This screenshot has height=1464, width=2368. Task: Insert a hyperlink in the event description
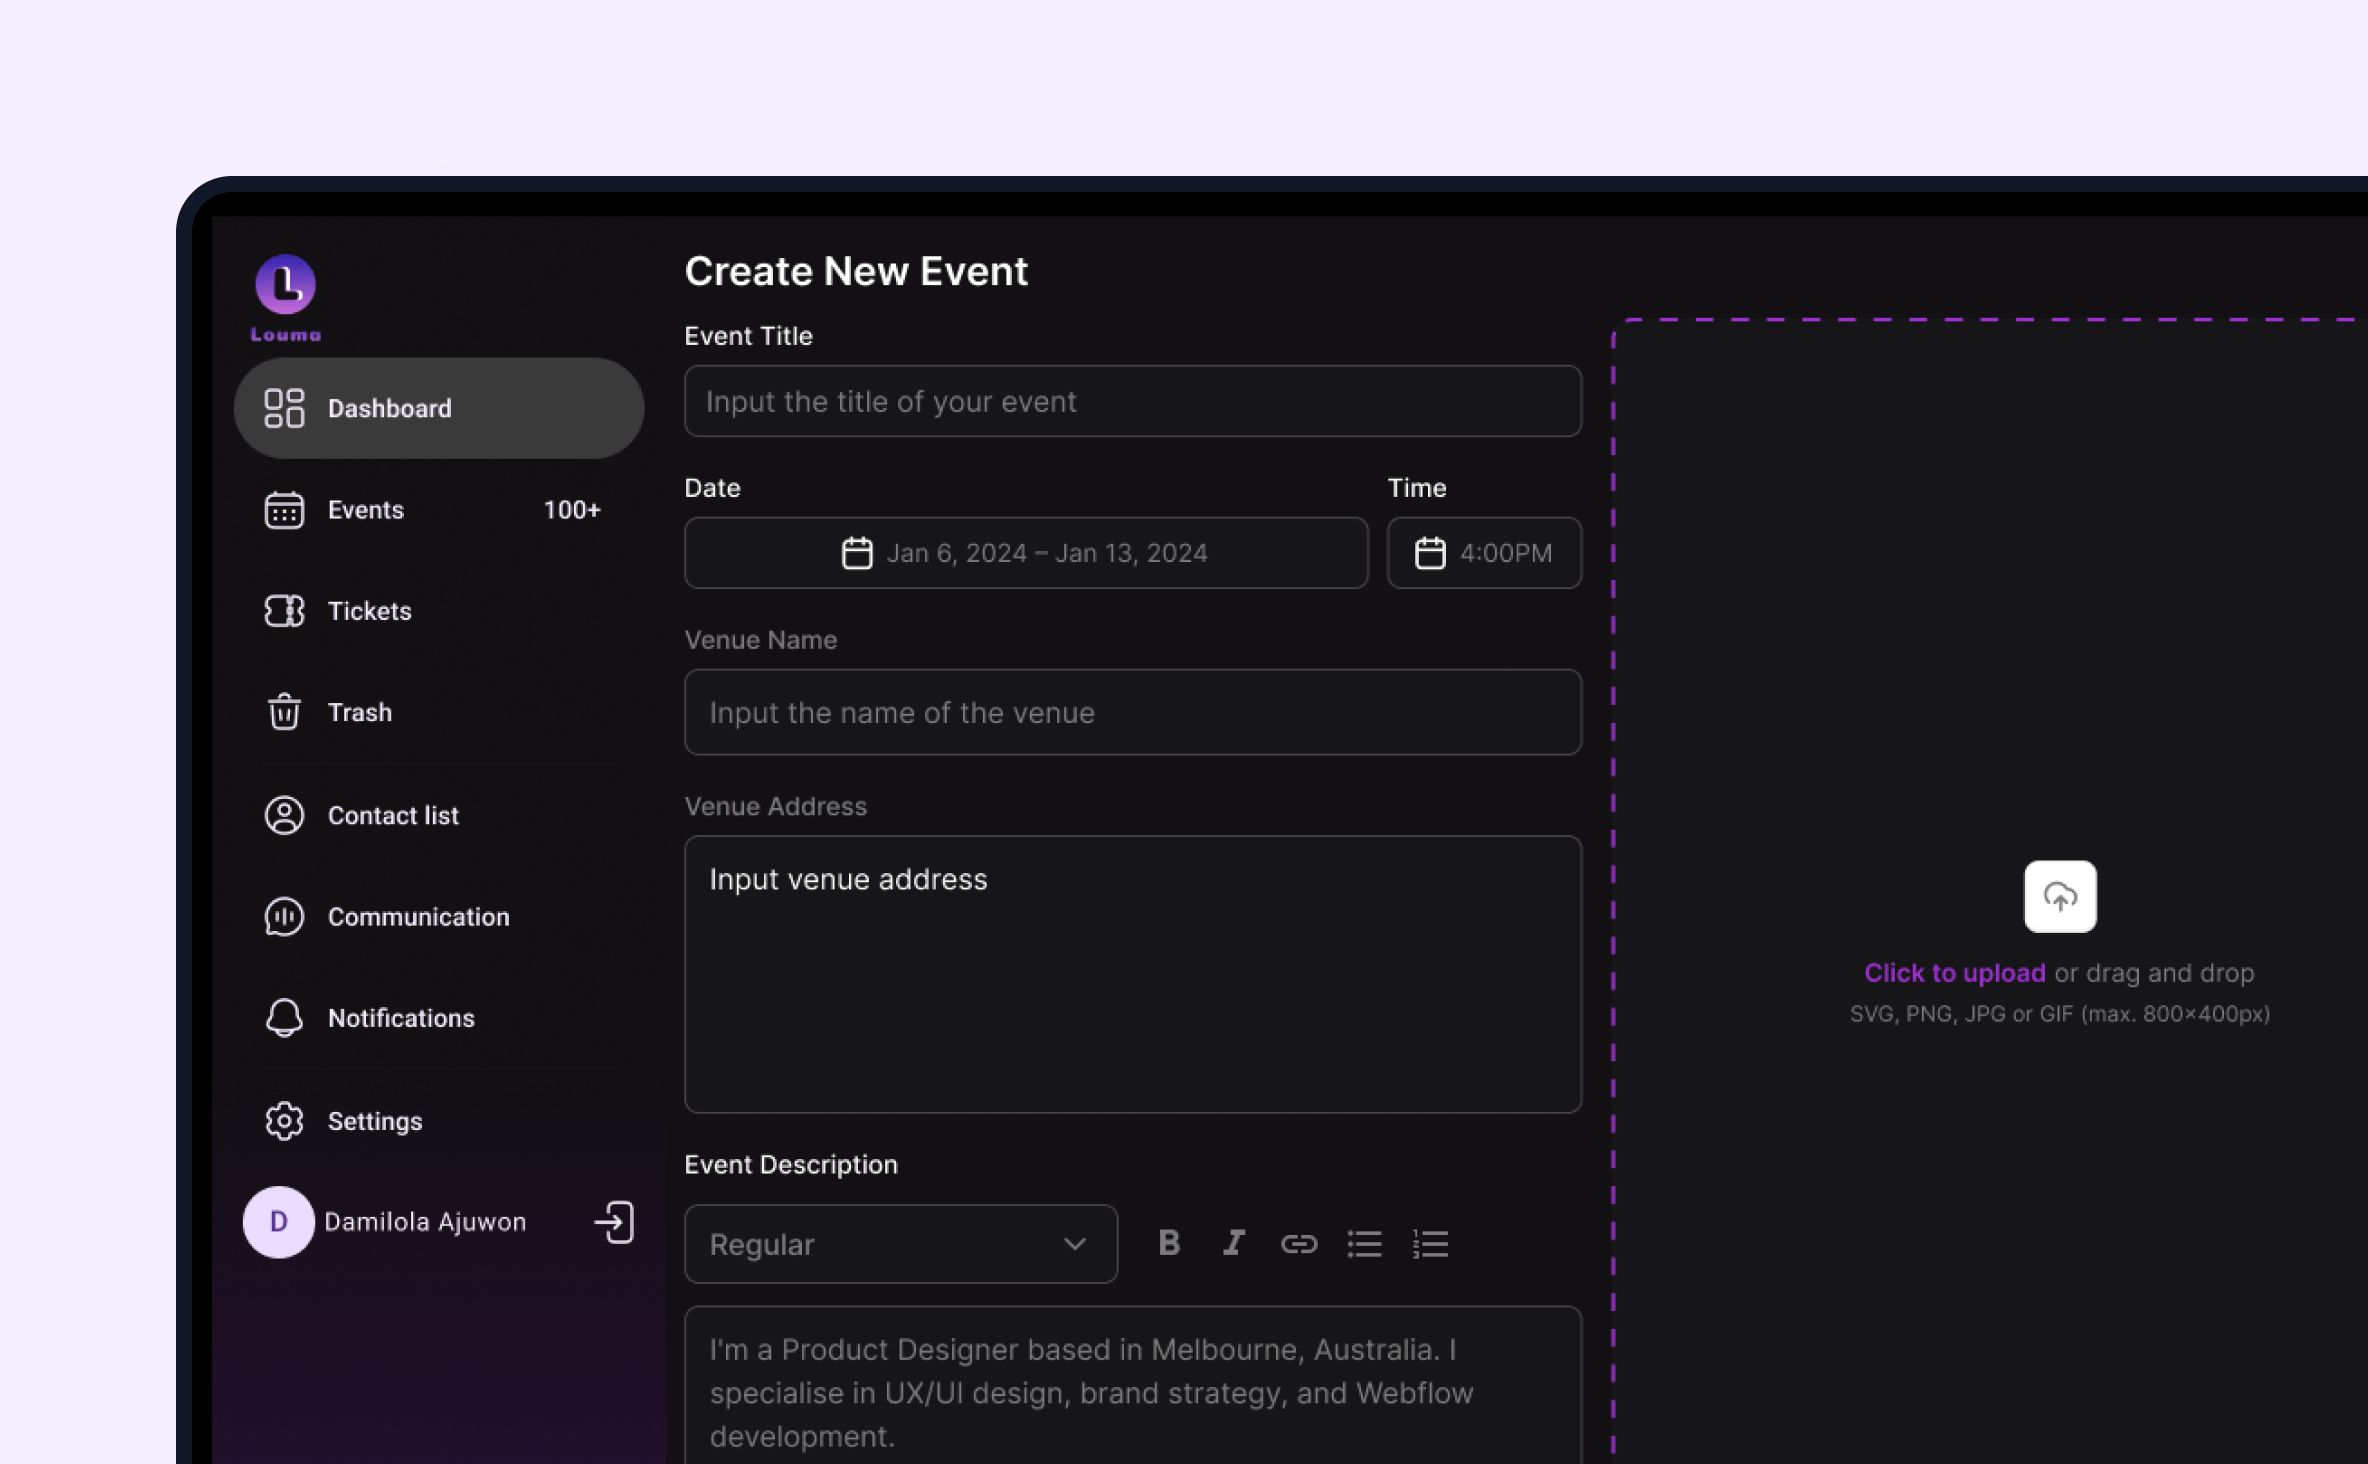pos(1298,1243)
